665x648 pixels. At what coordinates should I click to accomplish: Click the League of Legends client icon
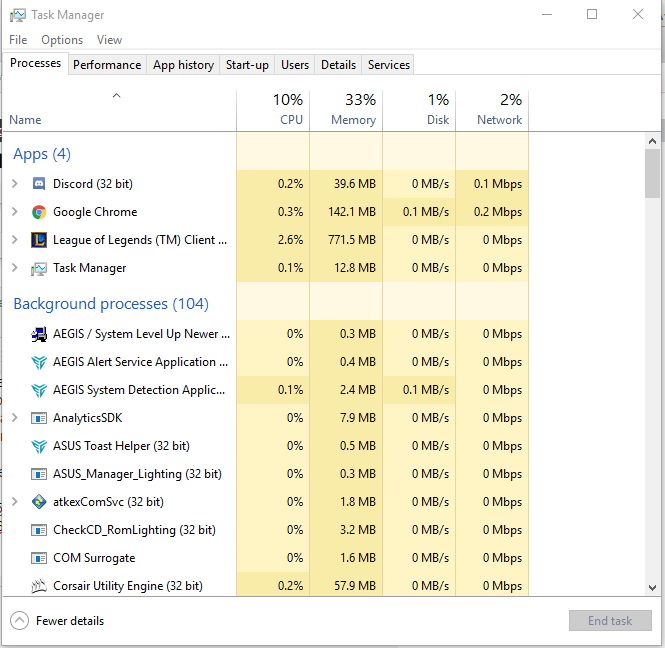[x=39, y=240]
